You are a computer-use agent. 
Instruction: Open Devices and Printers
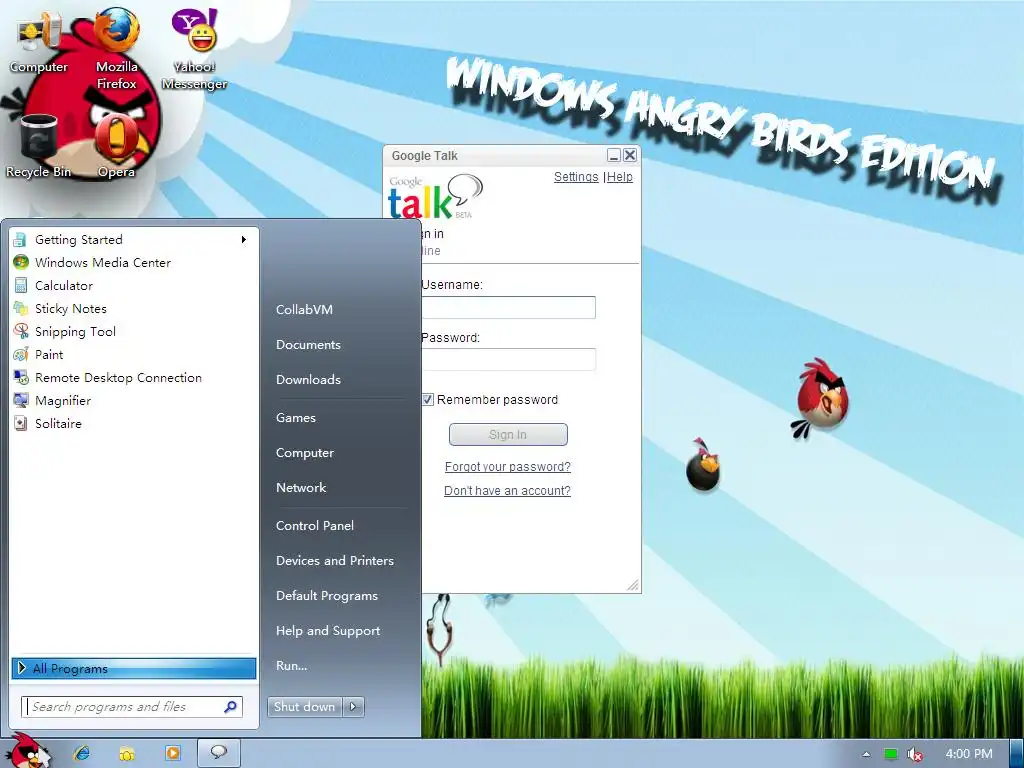click(x=335, y=560)
